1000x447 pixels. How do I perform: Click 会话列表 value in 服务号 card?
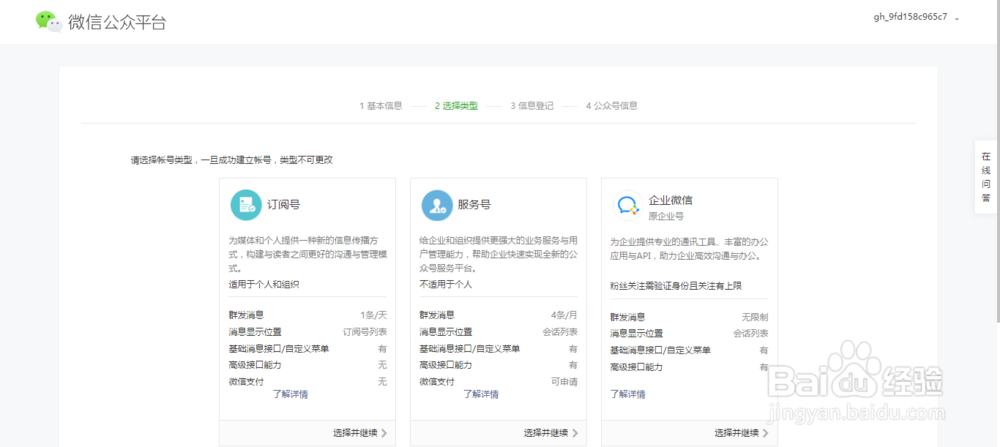tap(561, 332)
